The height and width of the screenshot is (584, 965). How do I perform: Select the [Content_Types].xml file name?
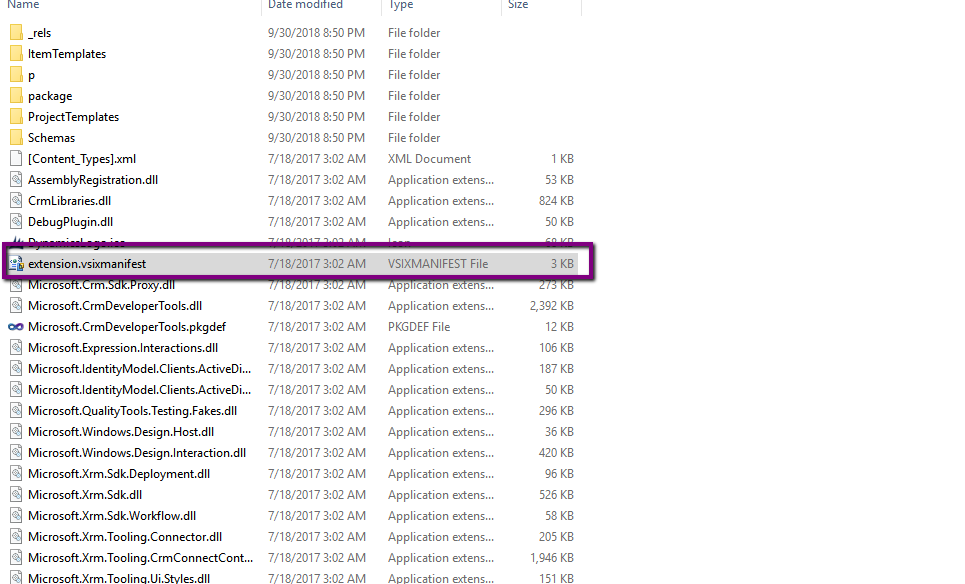point(82,159)
